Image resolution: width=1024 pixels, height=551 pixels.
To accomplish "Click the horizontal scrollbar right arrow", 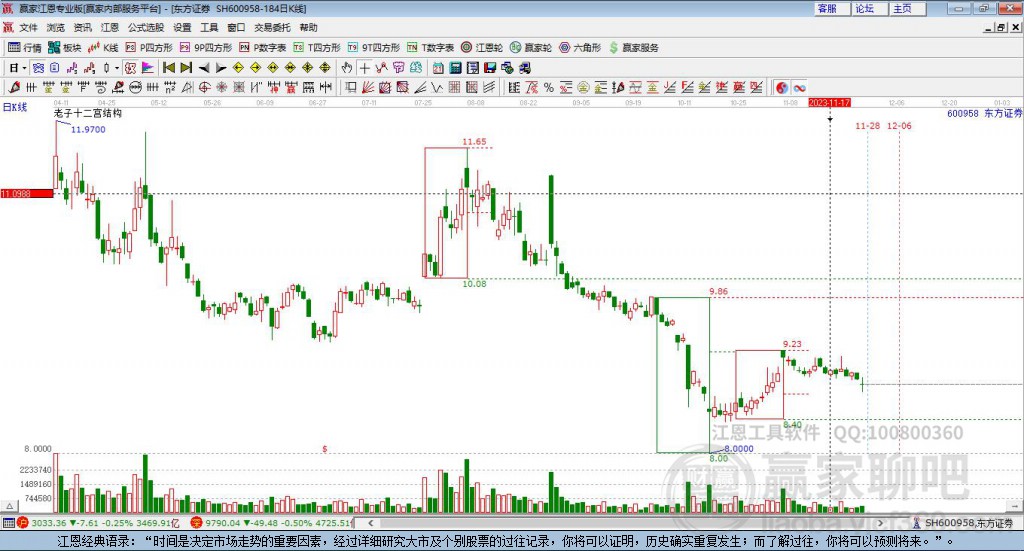I will 880,523.
